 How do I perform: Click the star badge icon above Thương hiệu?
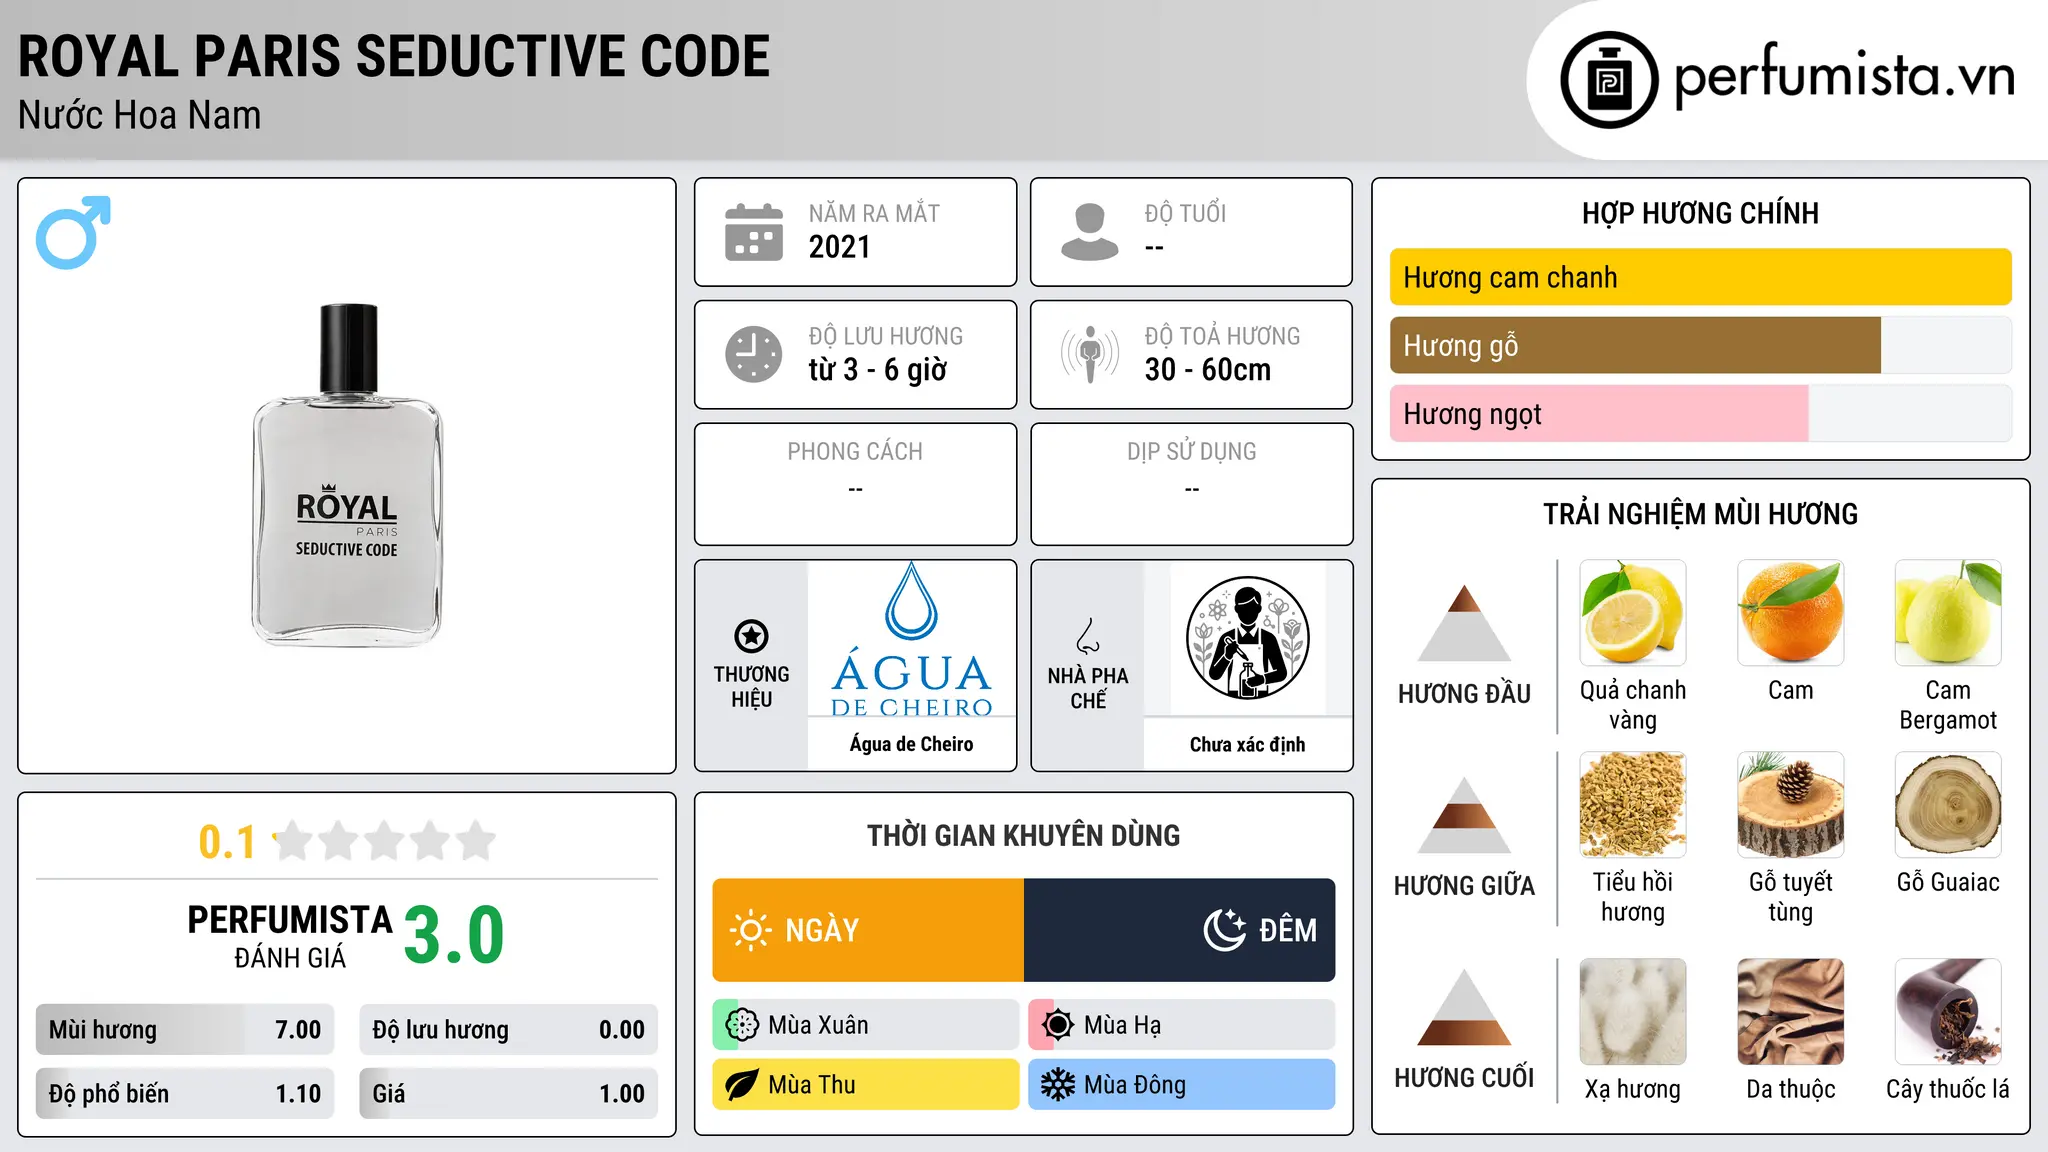[x=751, y=636]
